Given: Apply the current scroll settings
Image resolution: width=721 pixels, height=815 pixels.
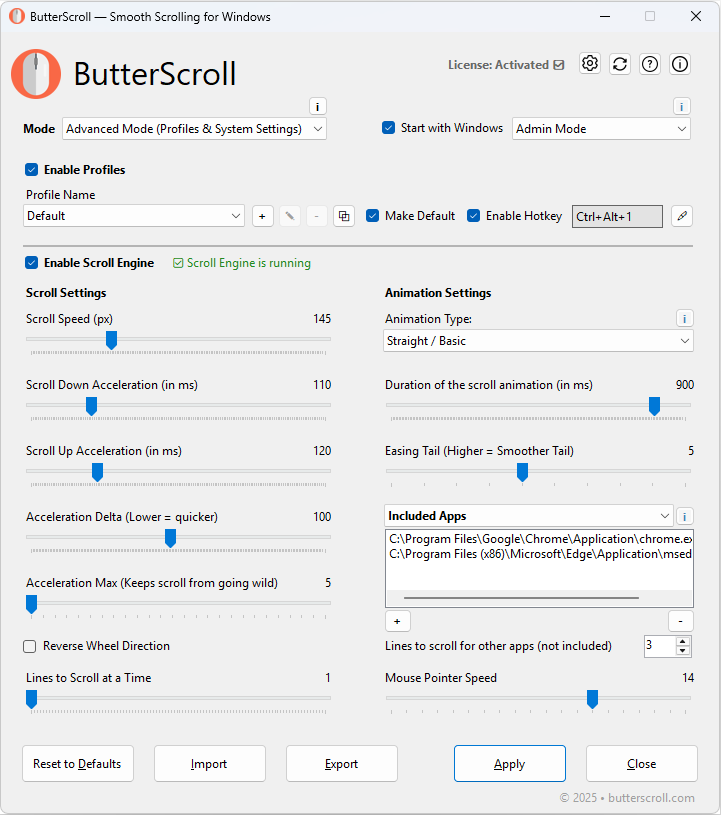Looking at the screenshot, I should tap(509, 763).
